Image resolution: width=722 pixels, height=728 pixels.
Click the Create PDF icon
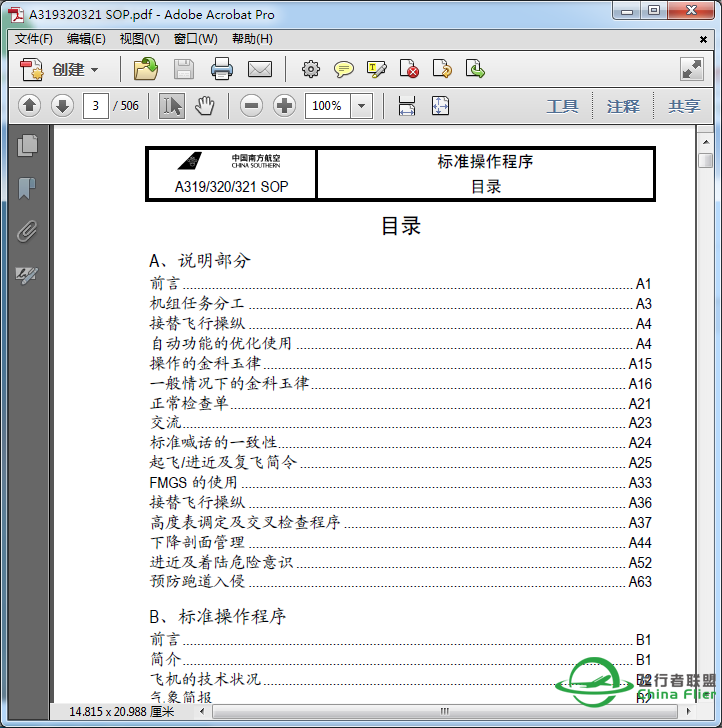click(x=32, y=70)
